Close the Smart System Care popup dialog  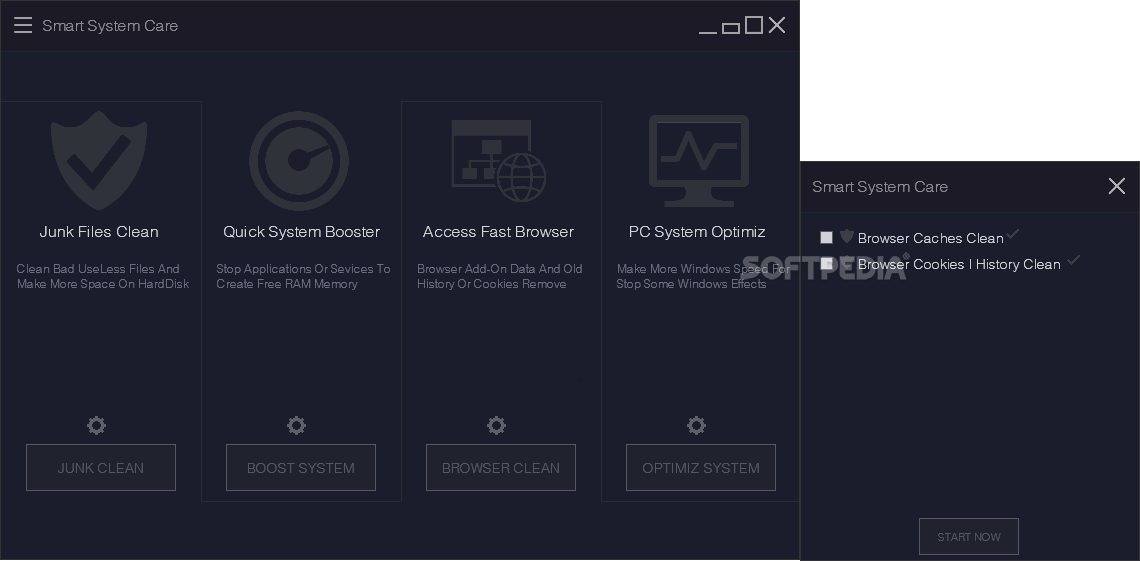pyautogui.click(x=1117, y=186)
